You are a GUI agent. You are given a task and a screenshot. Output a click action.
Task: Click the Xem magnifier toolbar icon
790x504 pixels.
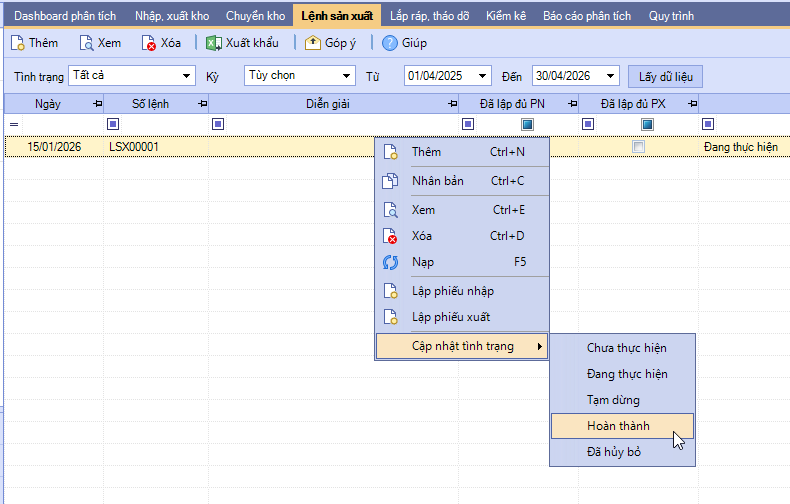coord(86,43)
